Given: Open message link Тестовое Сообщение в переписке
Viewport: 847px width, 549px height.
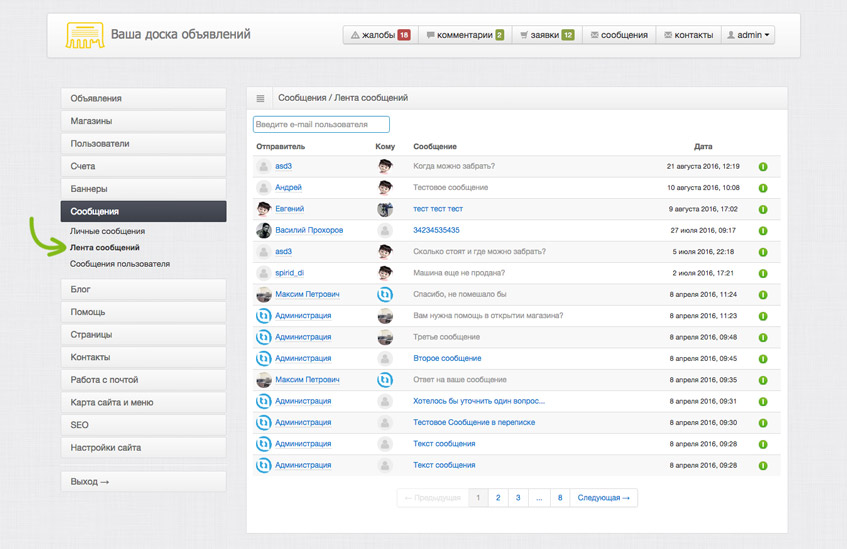Looking at the screenshot, I should (x=474, y=423).
